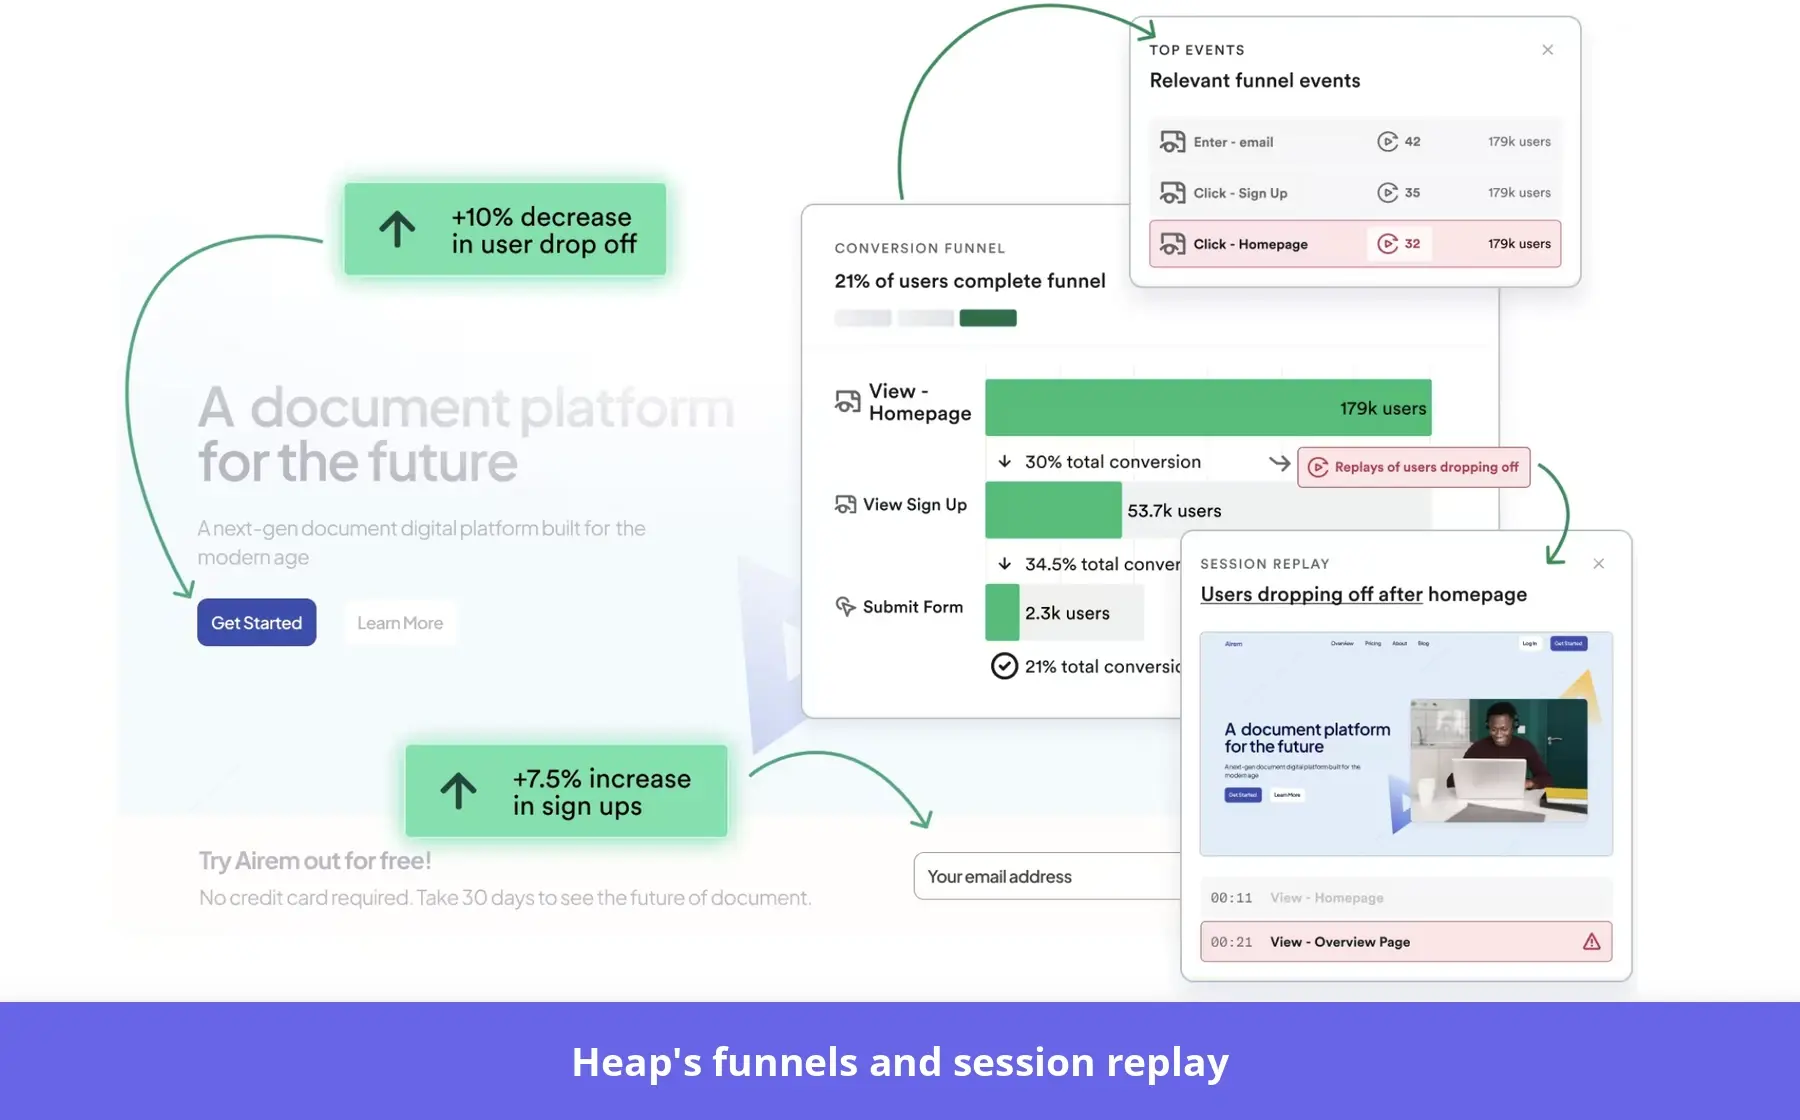Click the +10% decrease in user drop off badge

coord(505,229)
